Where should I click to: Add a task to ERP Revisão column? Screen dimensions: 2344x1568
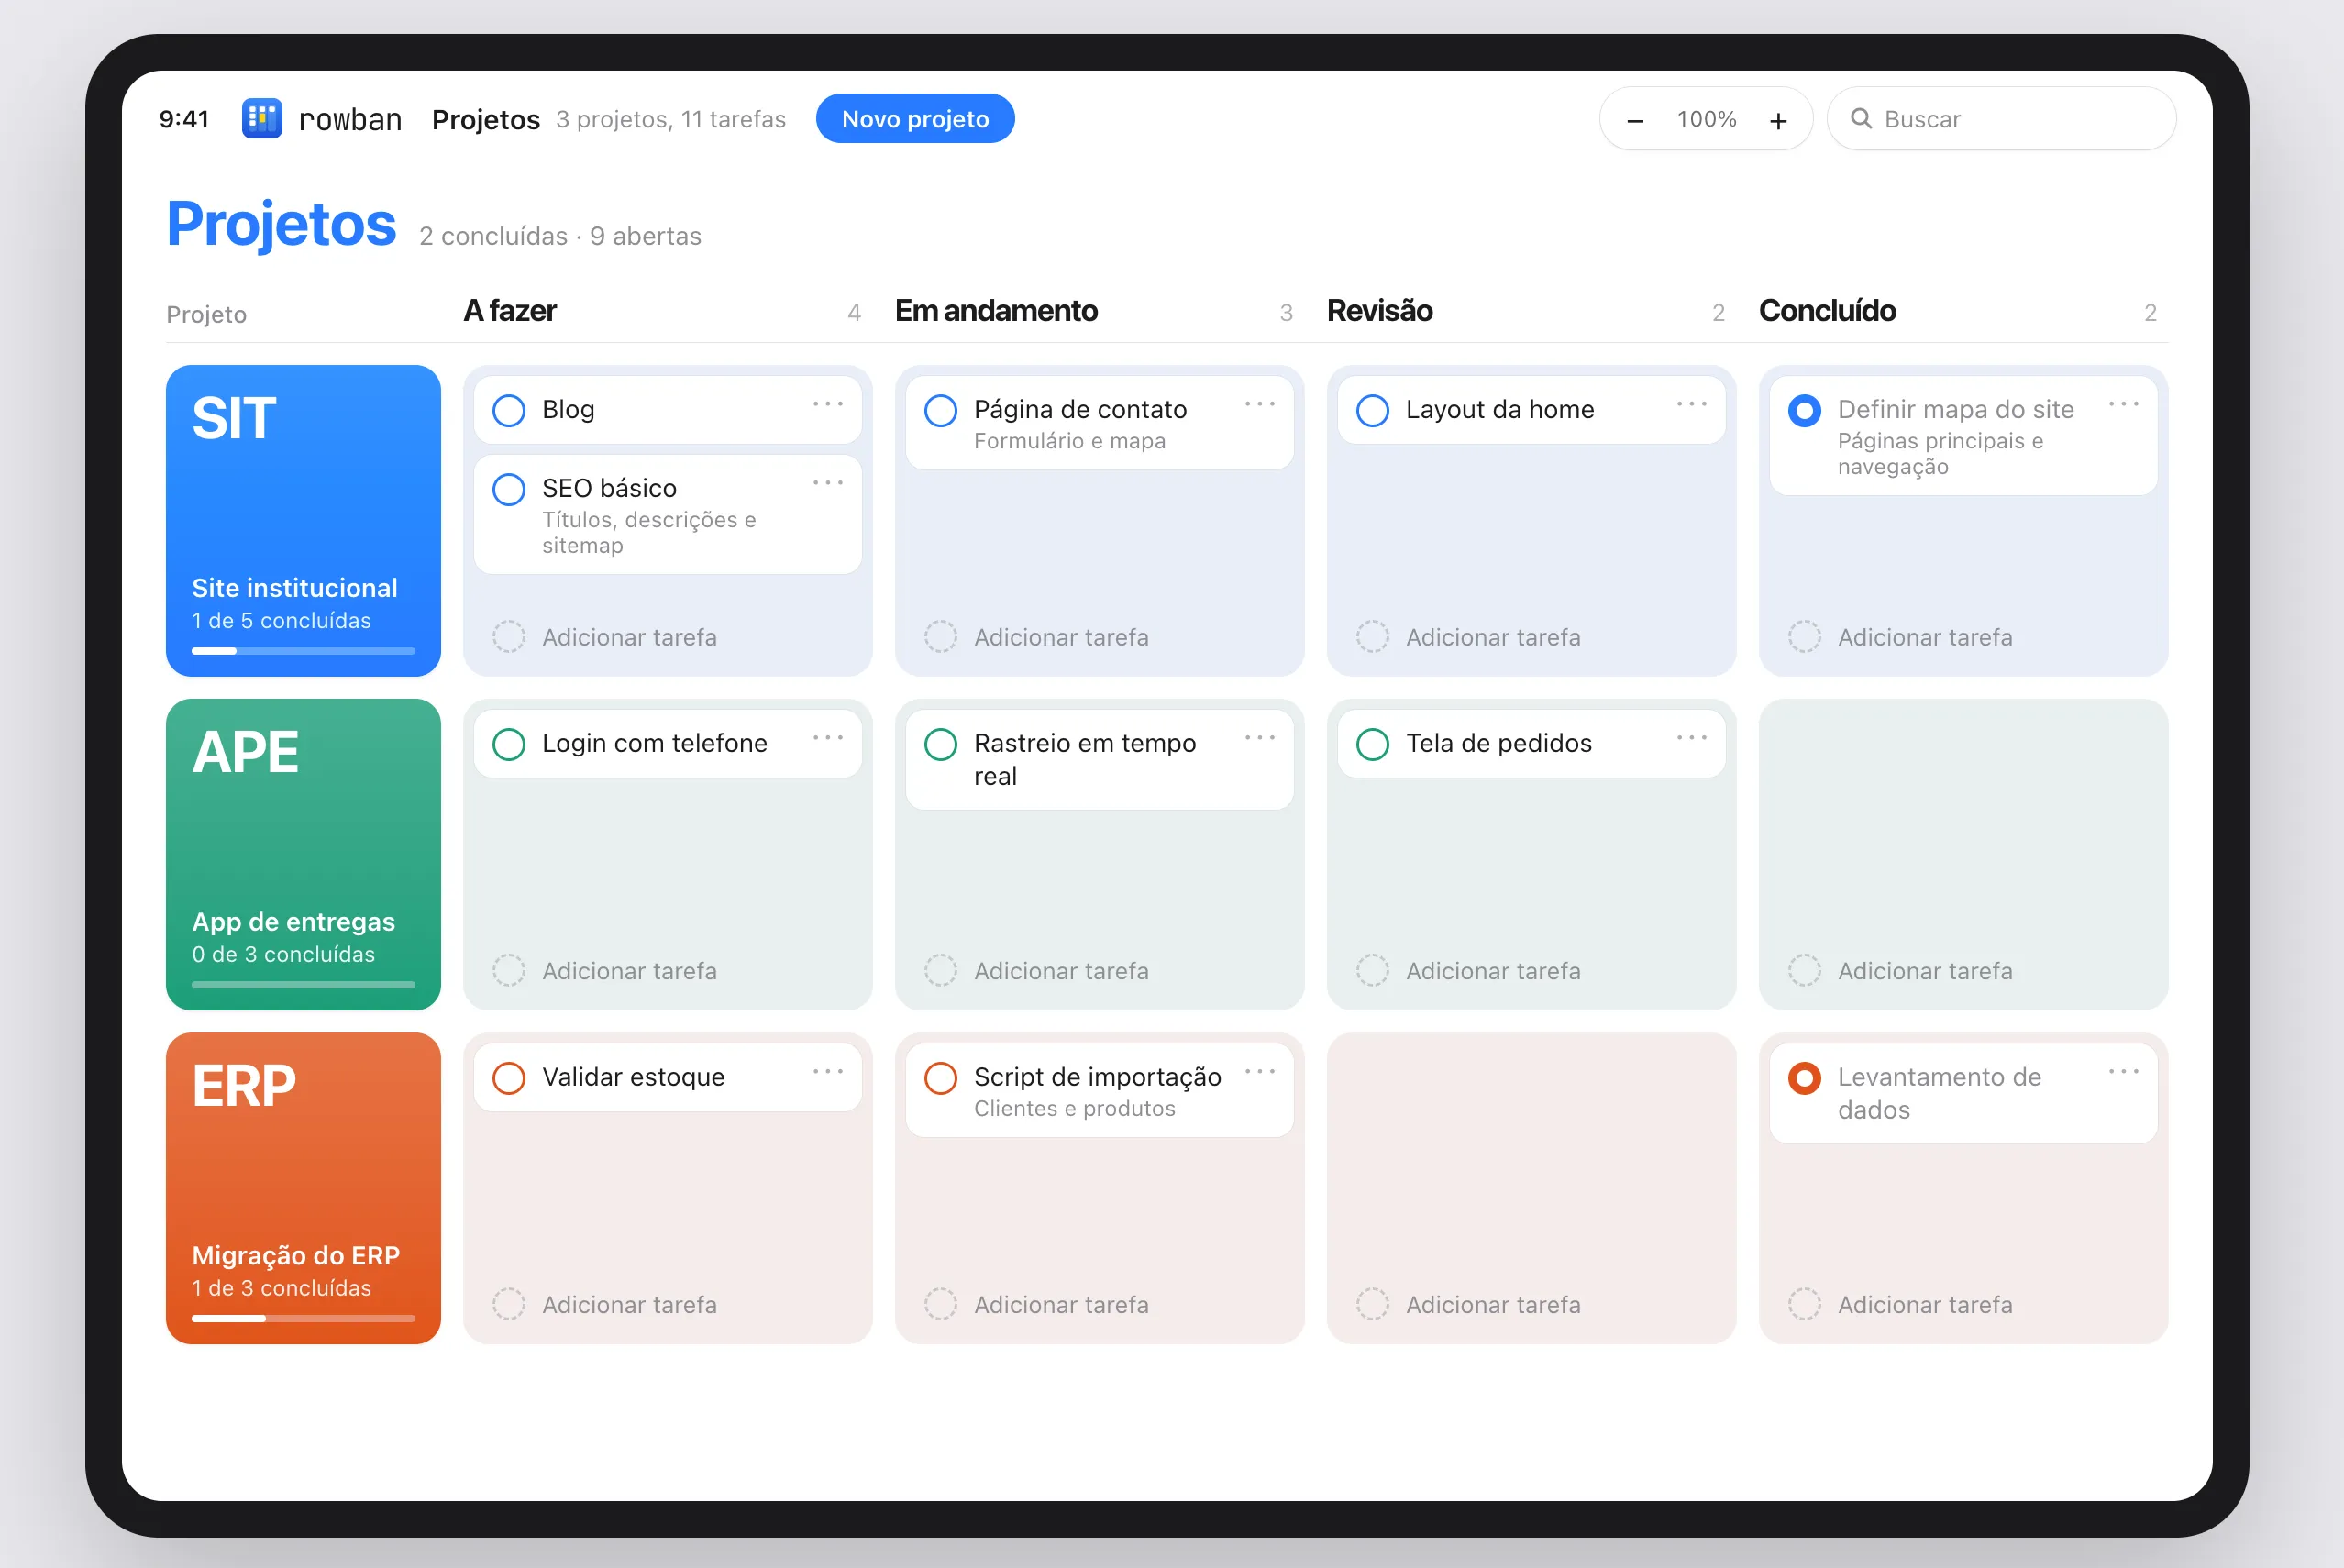click(1469, 1305)
